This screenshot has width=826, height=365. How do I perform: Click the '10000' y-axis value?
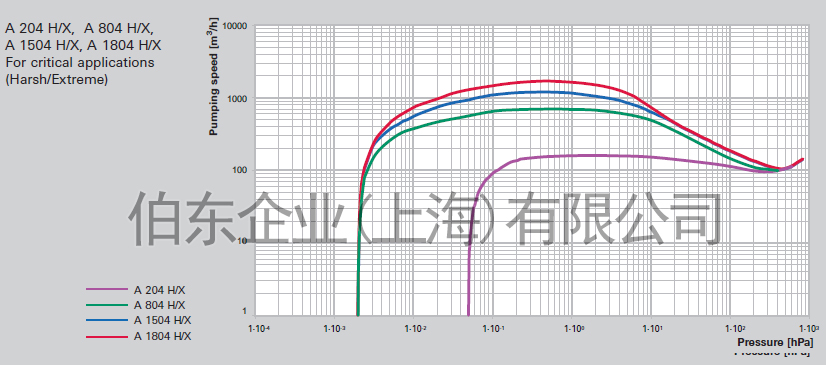(235, 26)
